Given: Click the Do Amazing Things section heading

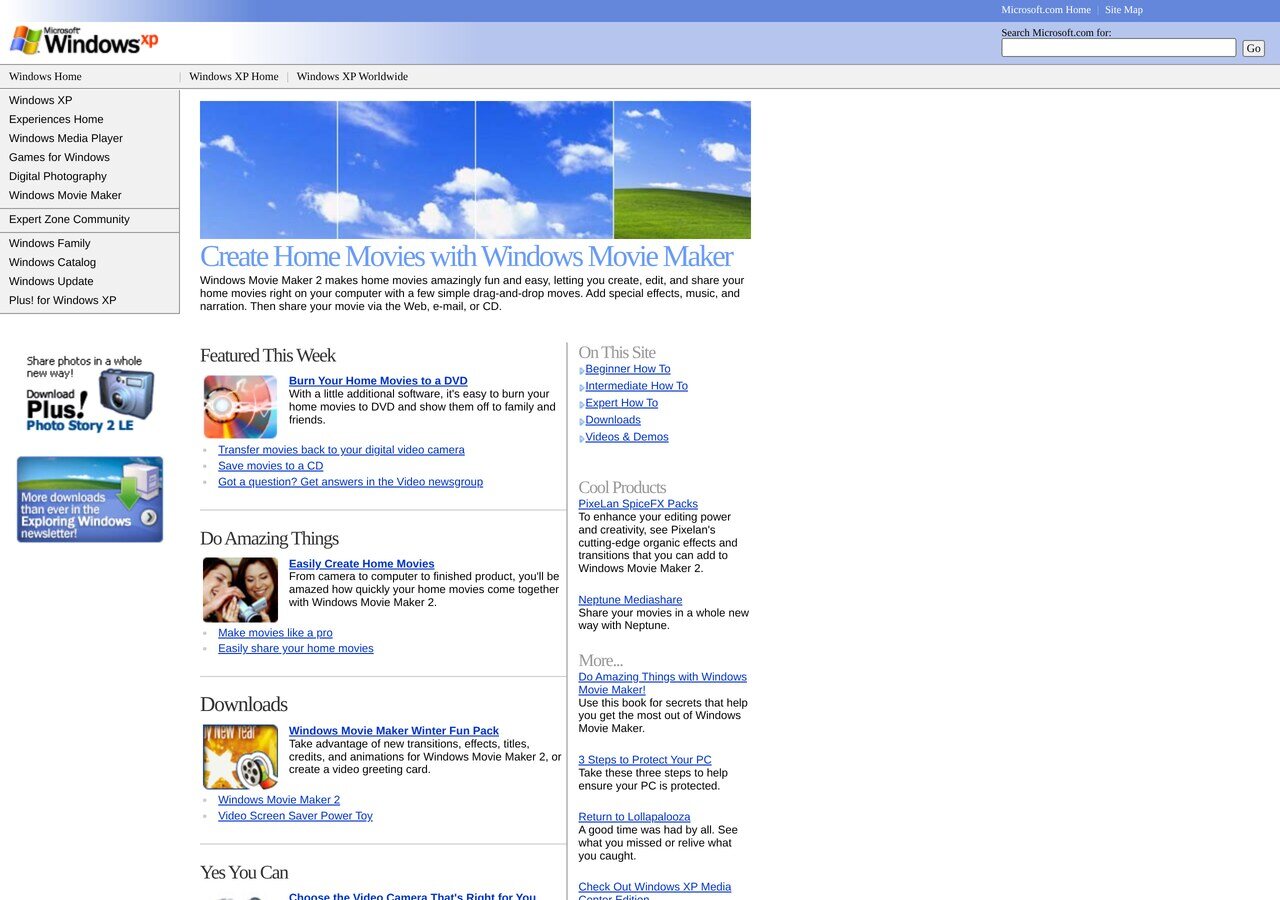Looking at the screenshot, I should (269, 538).
